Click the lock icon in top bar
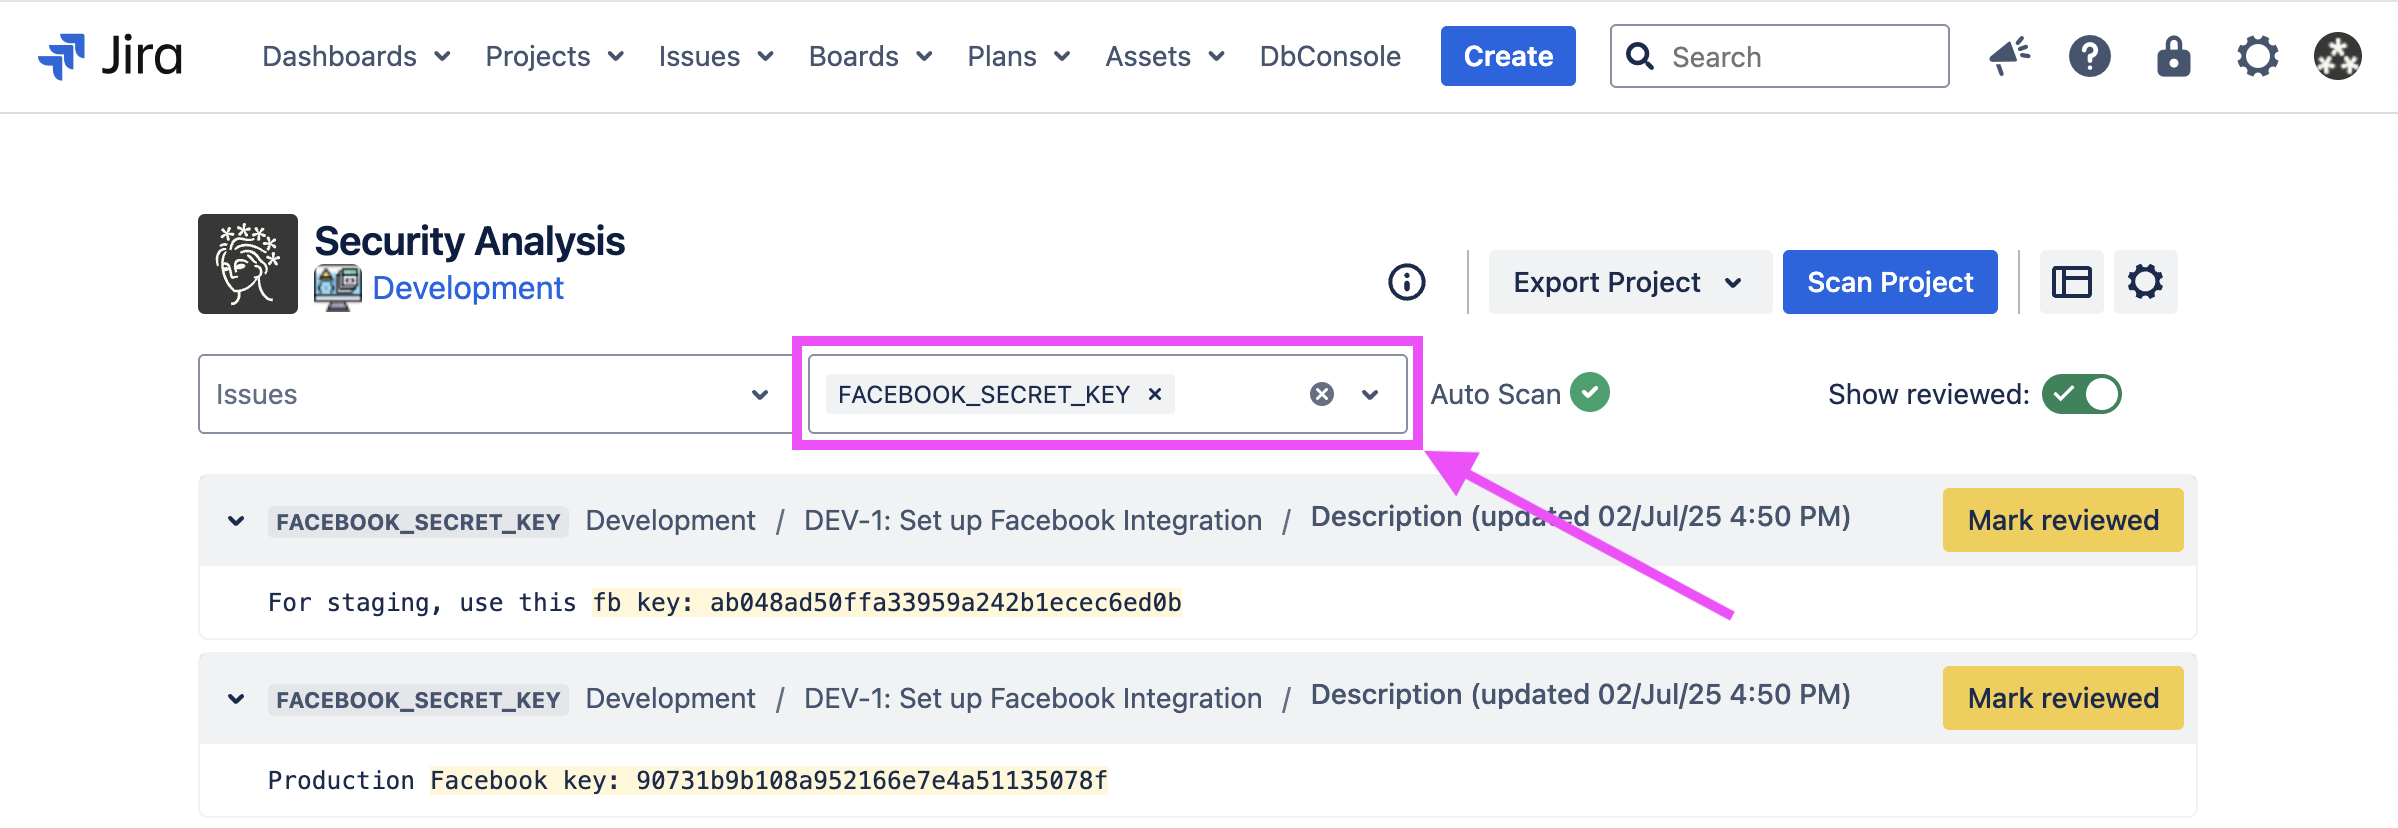The width and height of the screenshot is (2398, 828). pyautogui.click(x=2173, y=56)
